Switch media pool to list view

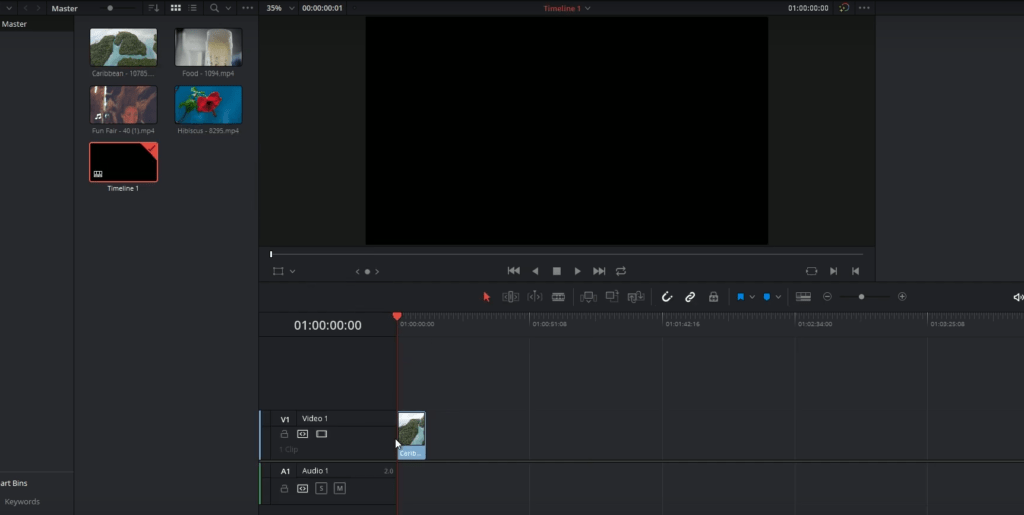(193, 8)
